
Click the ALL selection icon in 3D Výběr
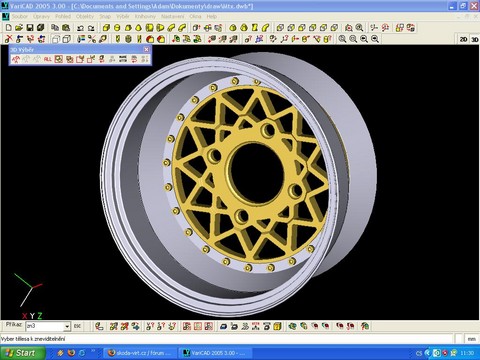pos(48,59)
